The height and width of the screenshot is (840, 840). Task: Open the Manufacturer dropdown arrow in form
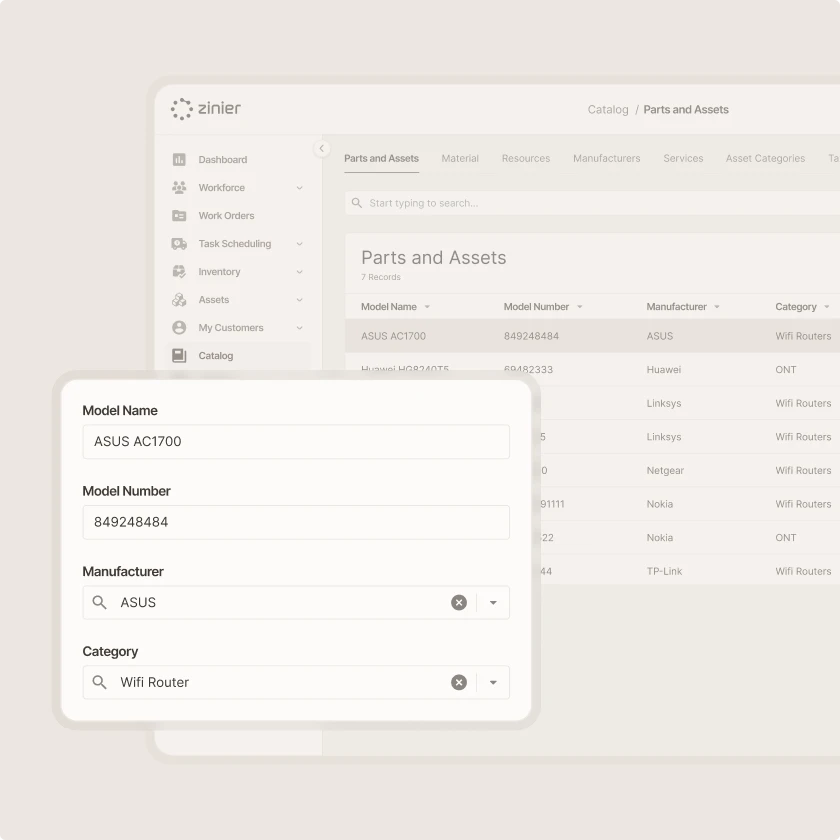point(493,603)
